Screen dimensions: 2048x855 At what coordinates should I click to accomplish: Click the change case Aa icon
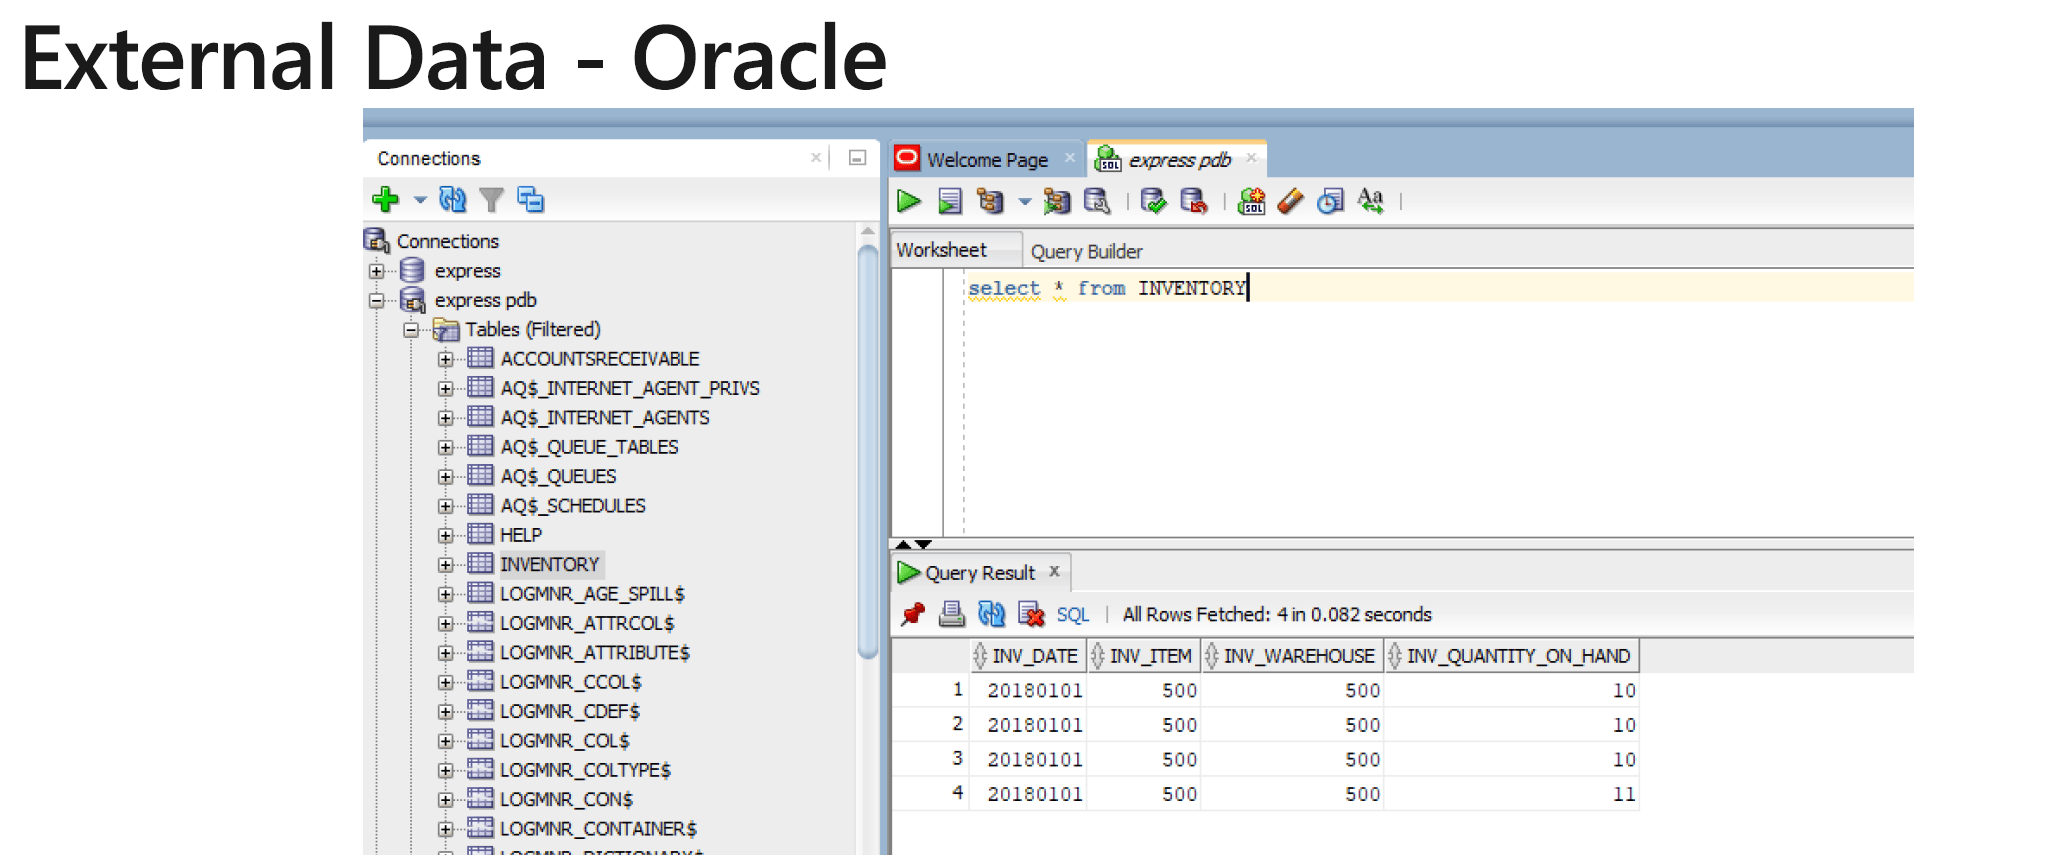click(1370, 201)
